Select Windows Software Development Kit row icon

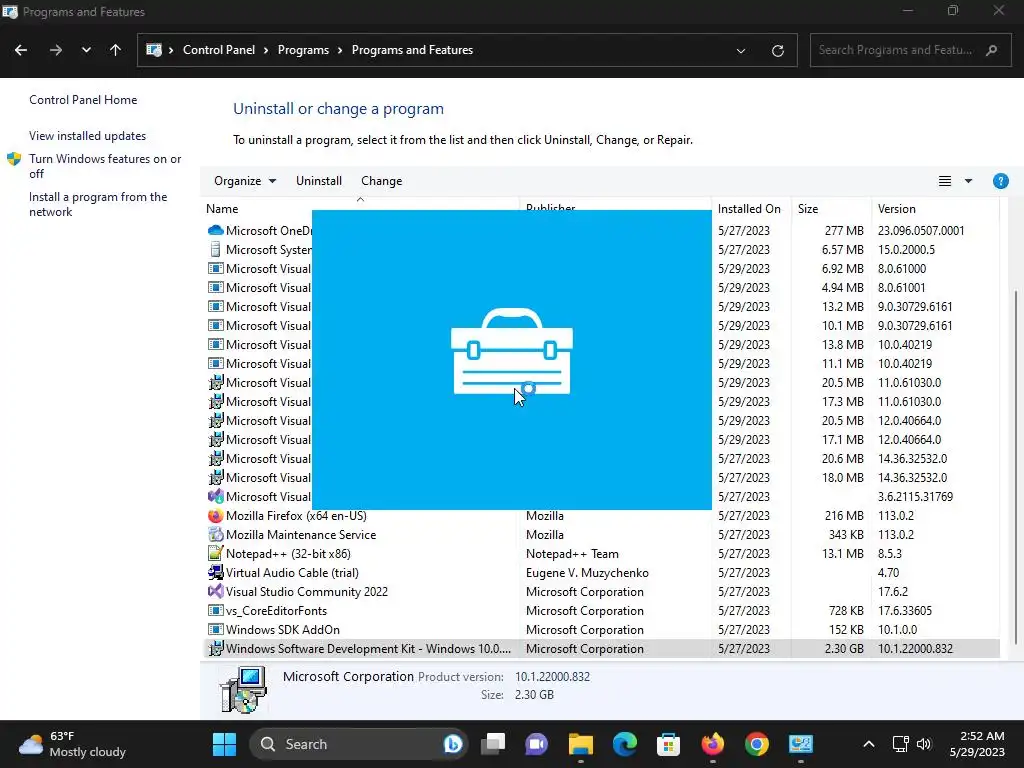click(216, 648)
